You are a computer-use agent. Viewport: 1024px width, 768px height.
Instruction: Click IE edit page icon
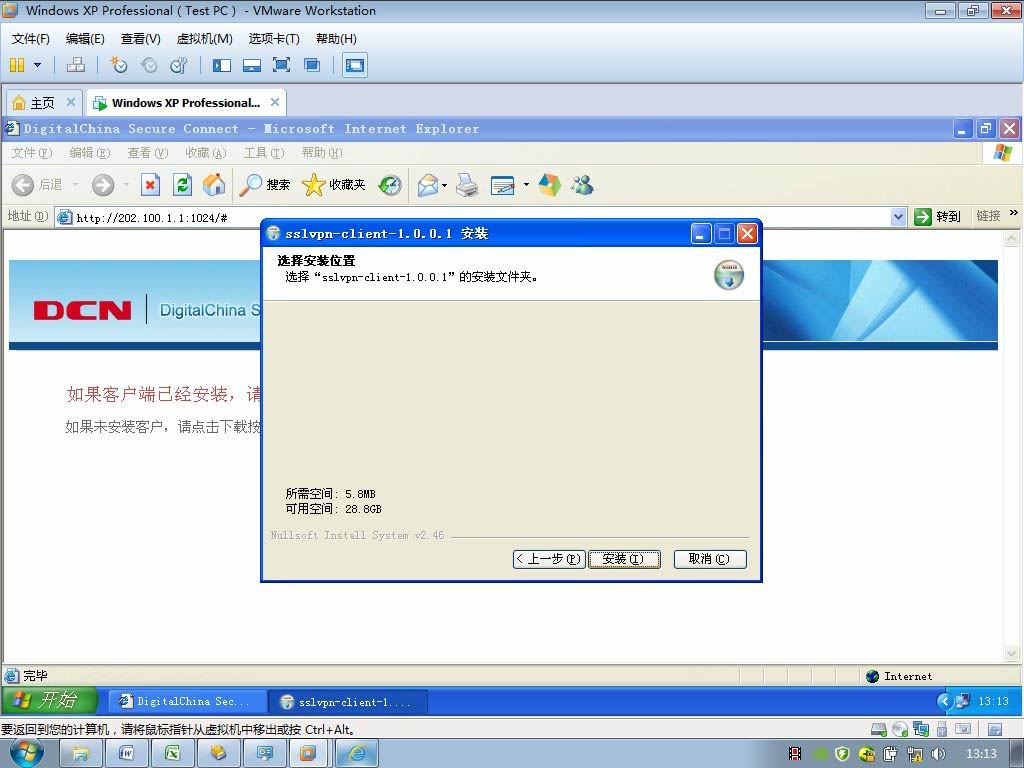(x=503, y=185)
